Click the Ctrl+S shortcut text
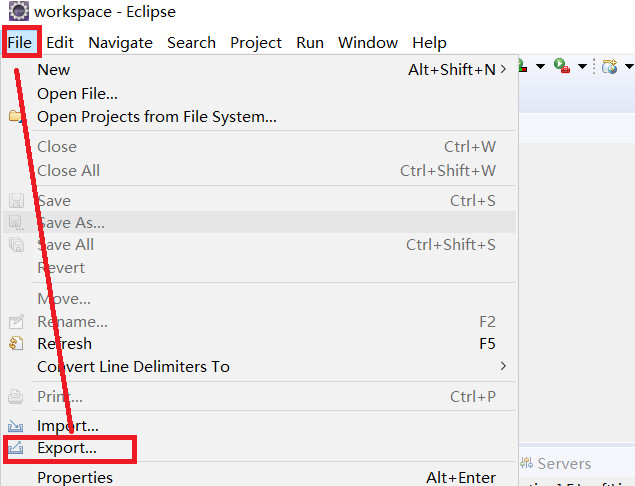The image size is (635, 486). (x=473, y=200)
